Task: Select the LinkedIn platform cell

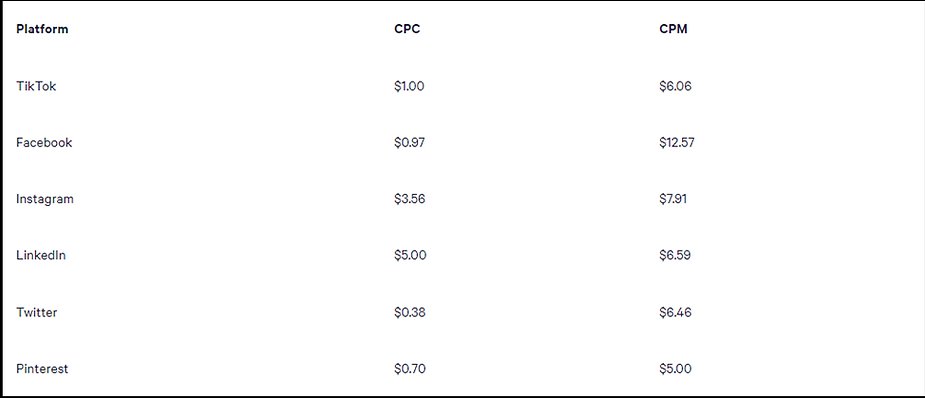Action: coord(41,255)
